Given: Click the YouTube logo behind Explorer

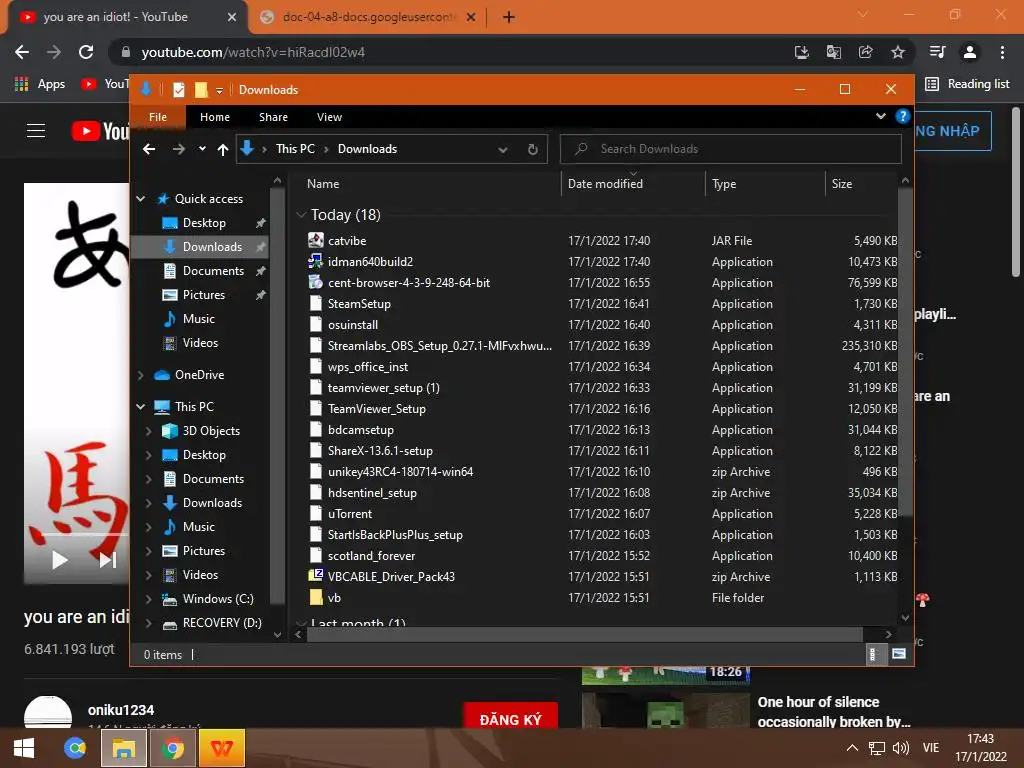Looking at the screenshot, I should 100,131.
